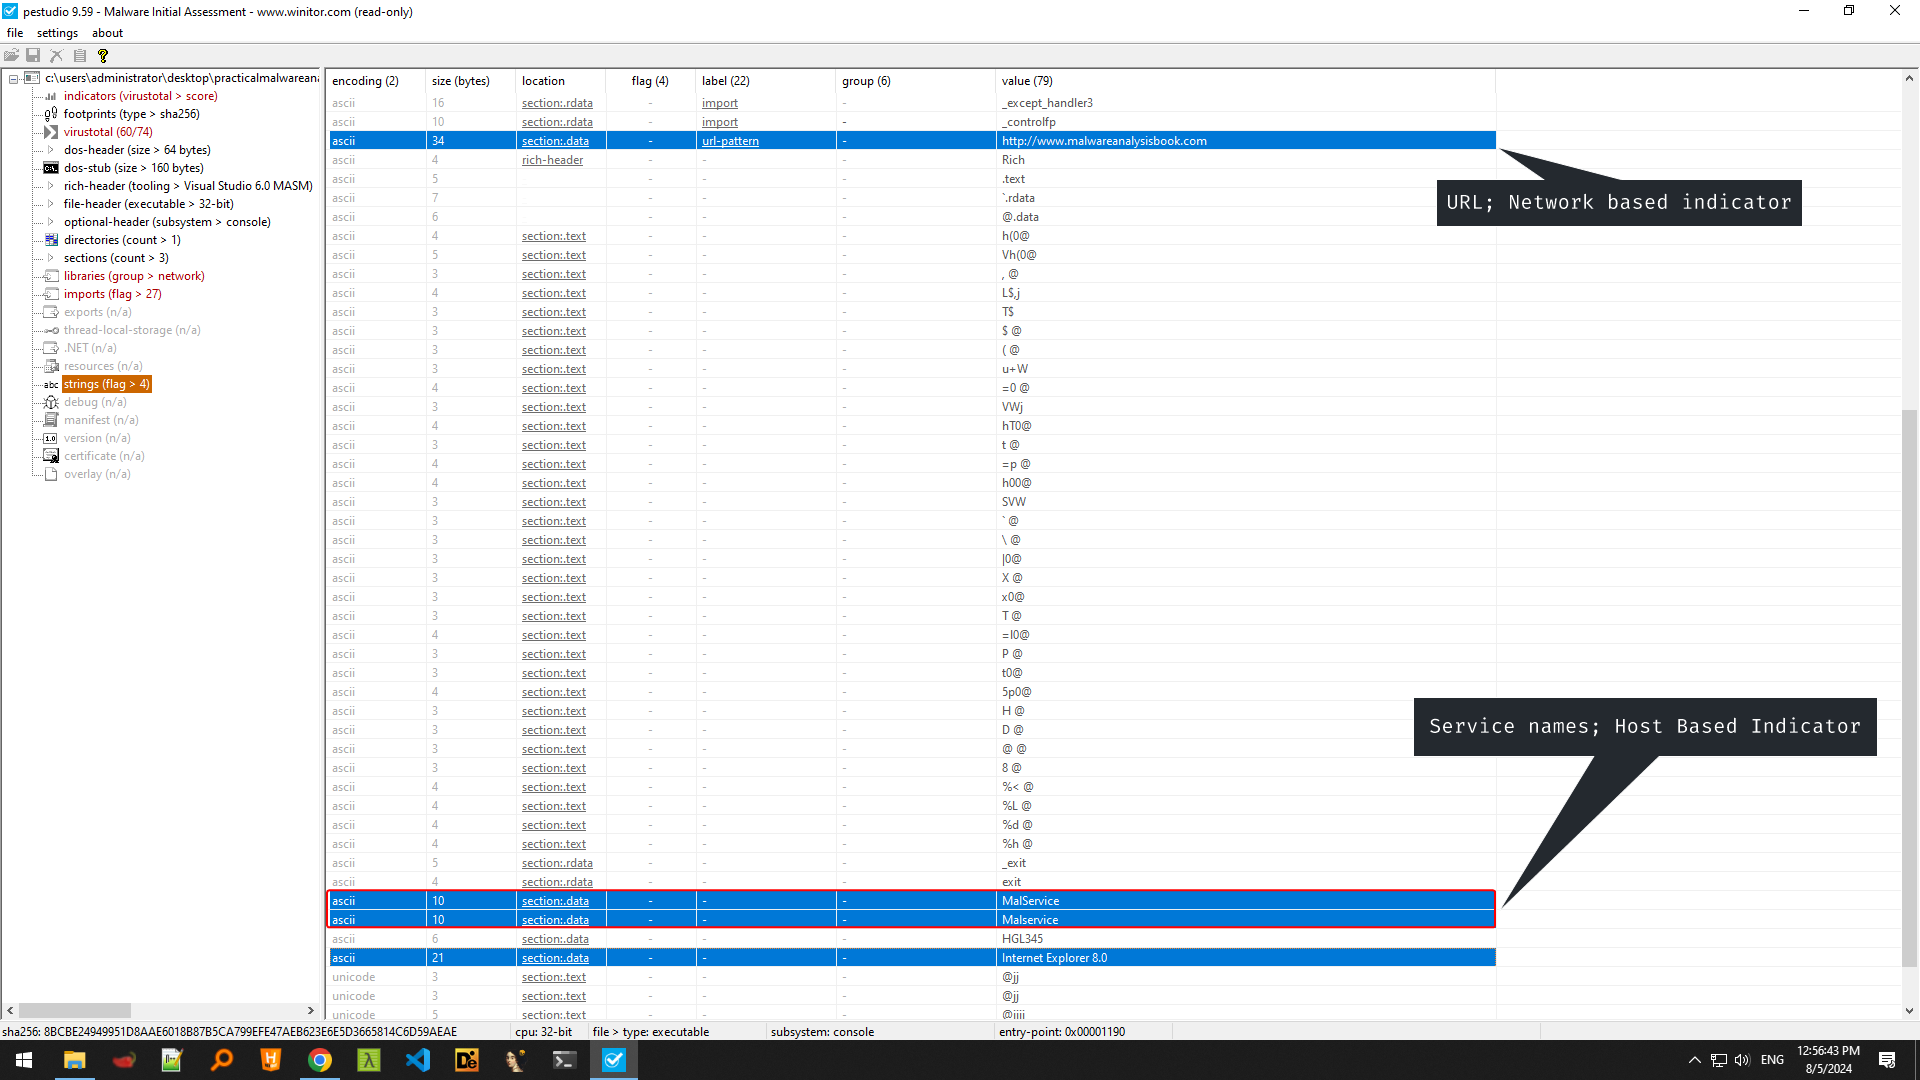Viewport: 1920px width, 1080px height.
Task: Click the rich-header location link
Action: point(552,160)
